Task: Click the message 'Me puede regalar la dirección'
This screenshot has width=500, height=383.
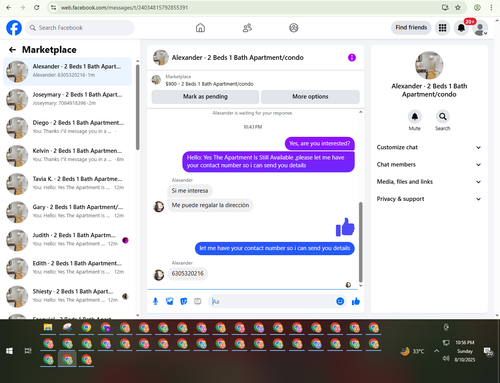Action: click(x=210, y=205)
